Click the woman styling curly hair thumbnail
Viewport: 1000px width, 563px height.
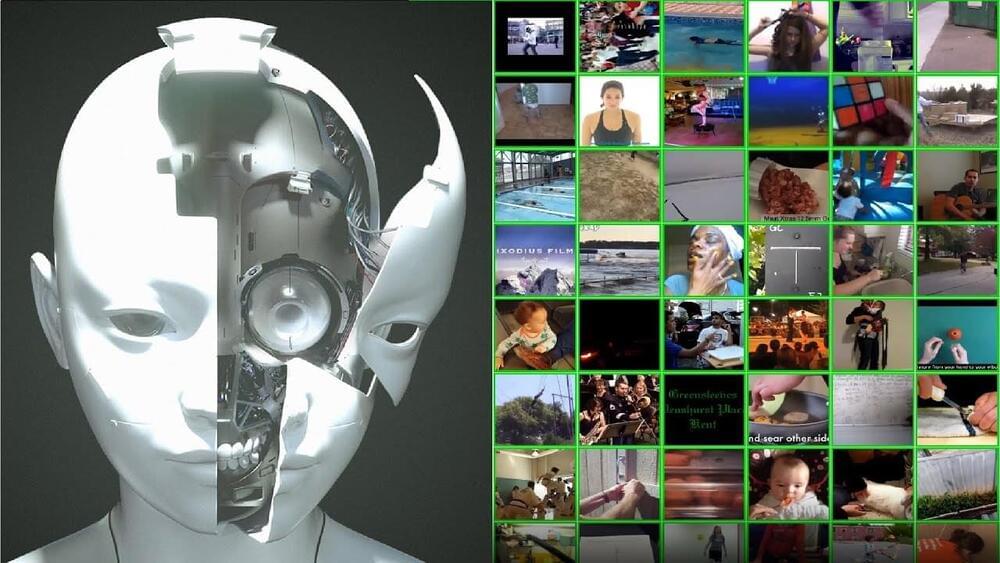click(x=788, y=37)
